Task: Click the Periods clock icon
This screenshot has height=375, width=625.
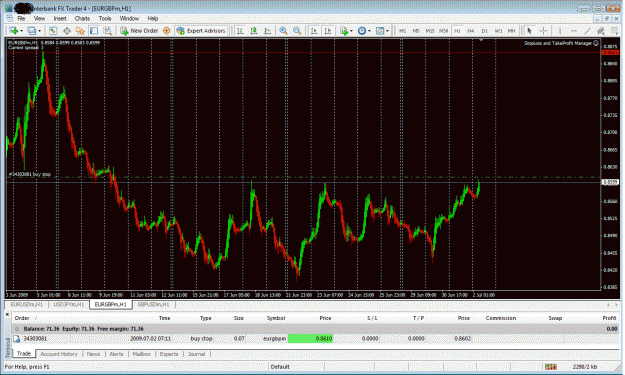Action: [362, 31]
